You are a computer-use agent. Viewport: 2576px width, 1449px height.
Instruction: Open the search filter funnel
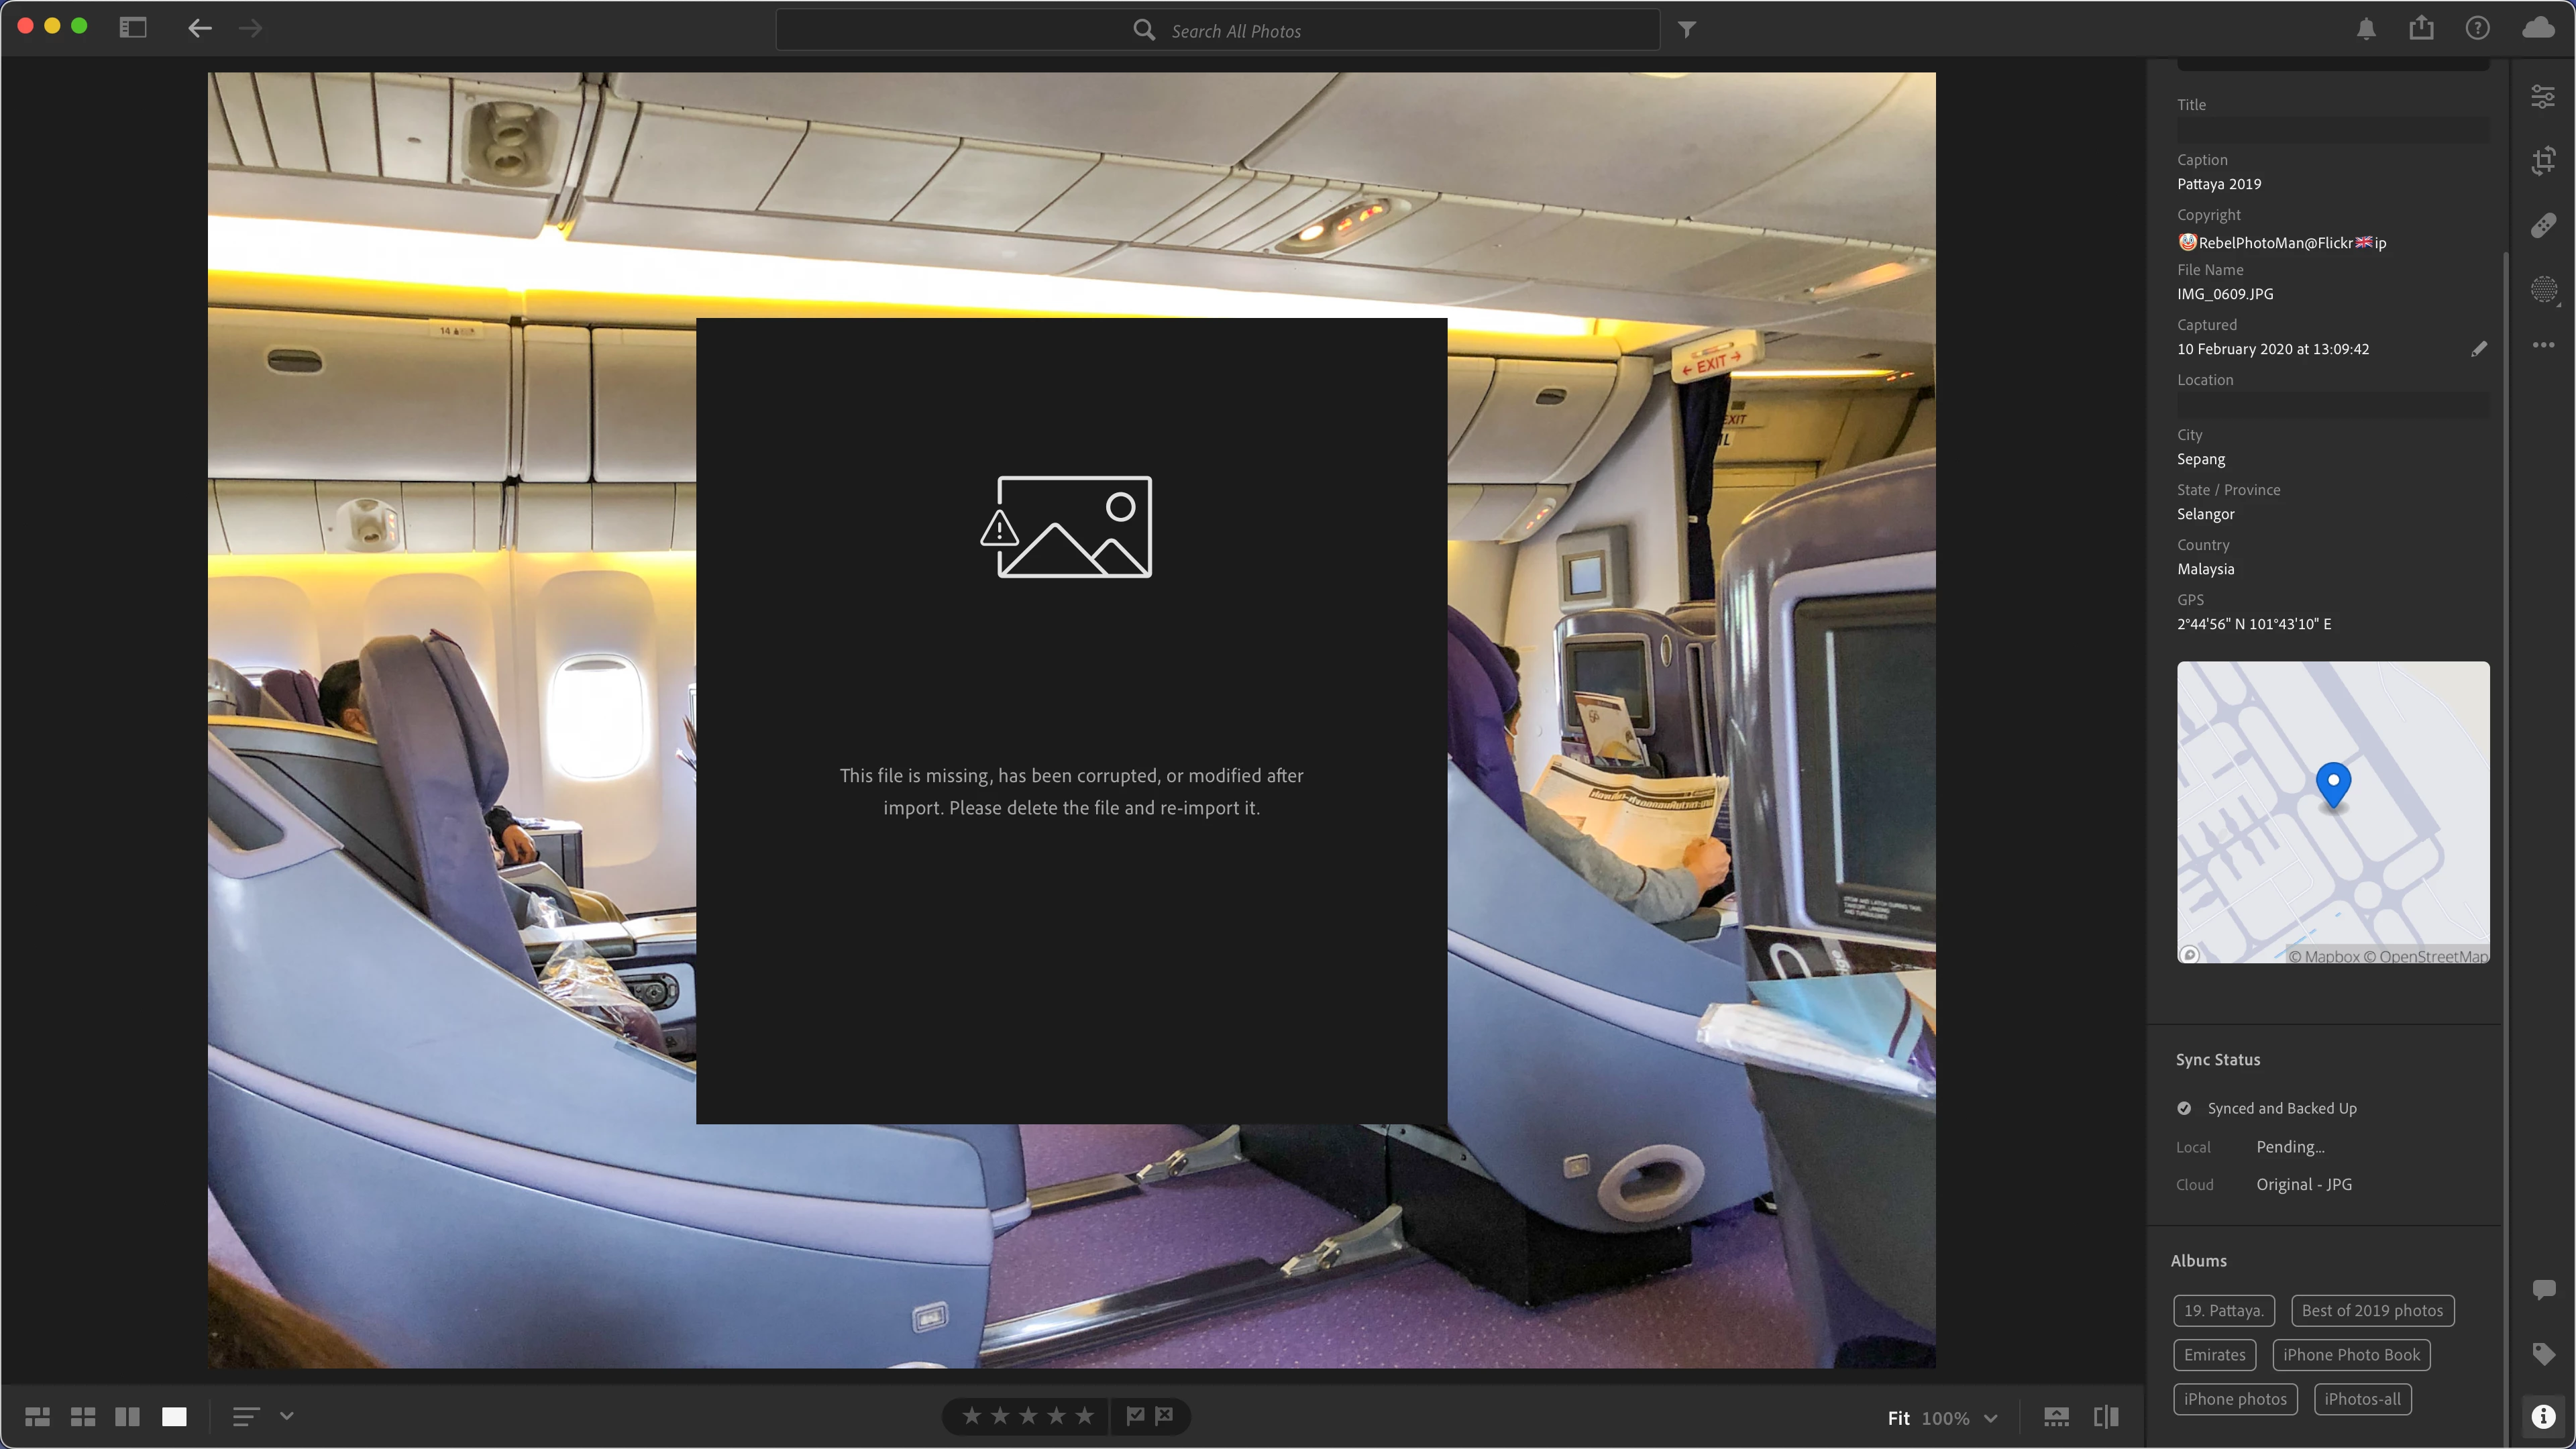1686,30
